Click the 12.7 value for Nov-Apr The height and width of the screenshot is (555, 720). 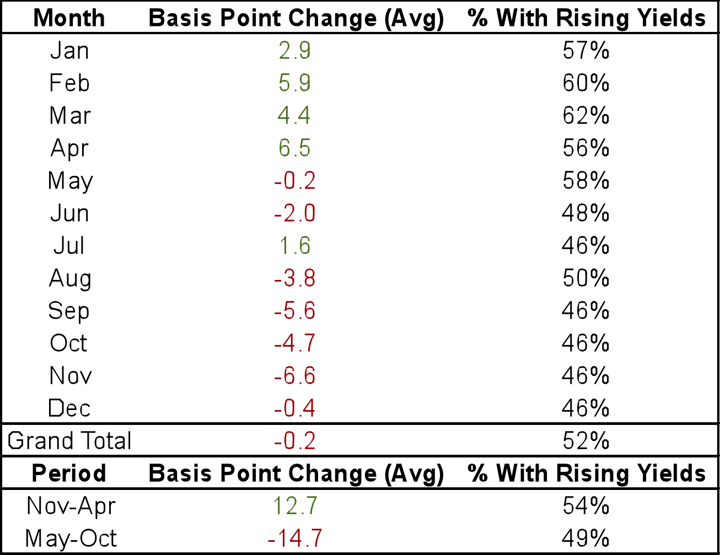coord(297,506)
